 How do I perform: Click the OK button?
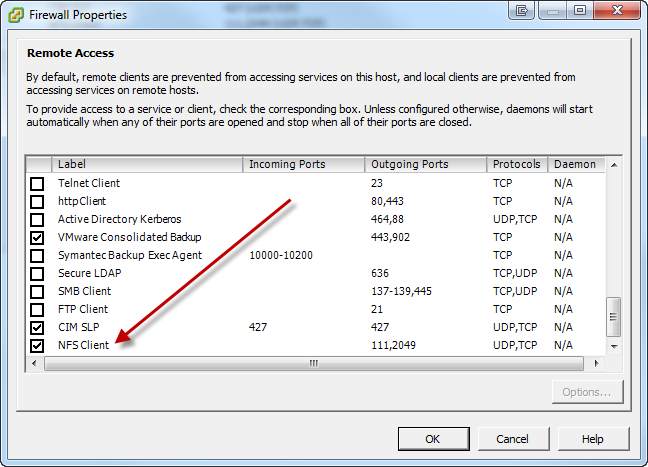434,439
